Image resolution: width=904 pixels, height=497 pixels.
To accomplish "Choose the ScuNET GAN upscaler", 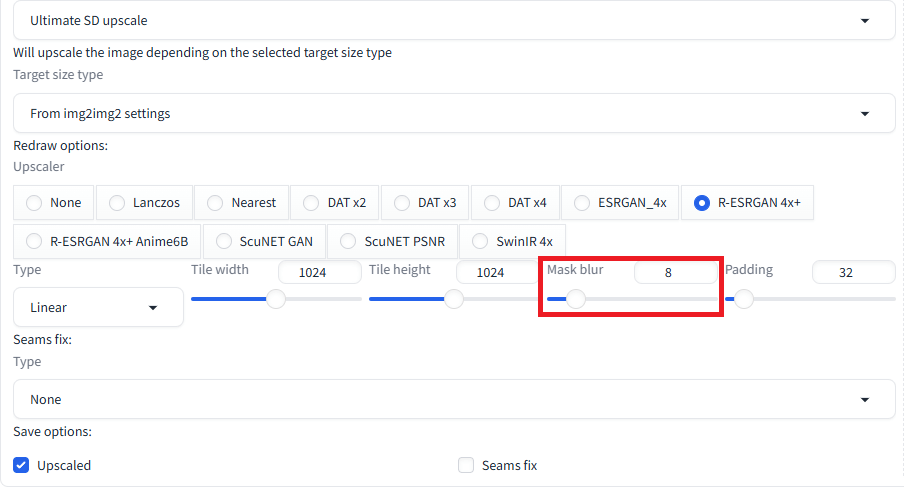I will [265, 241].
